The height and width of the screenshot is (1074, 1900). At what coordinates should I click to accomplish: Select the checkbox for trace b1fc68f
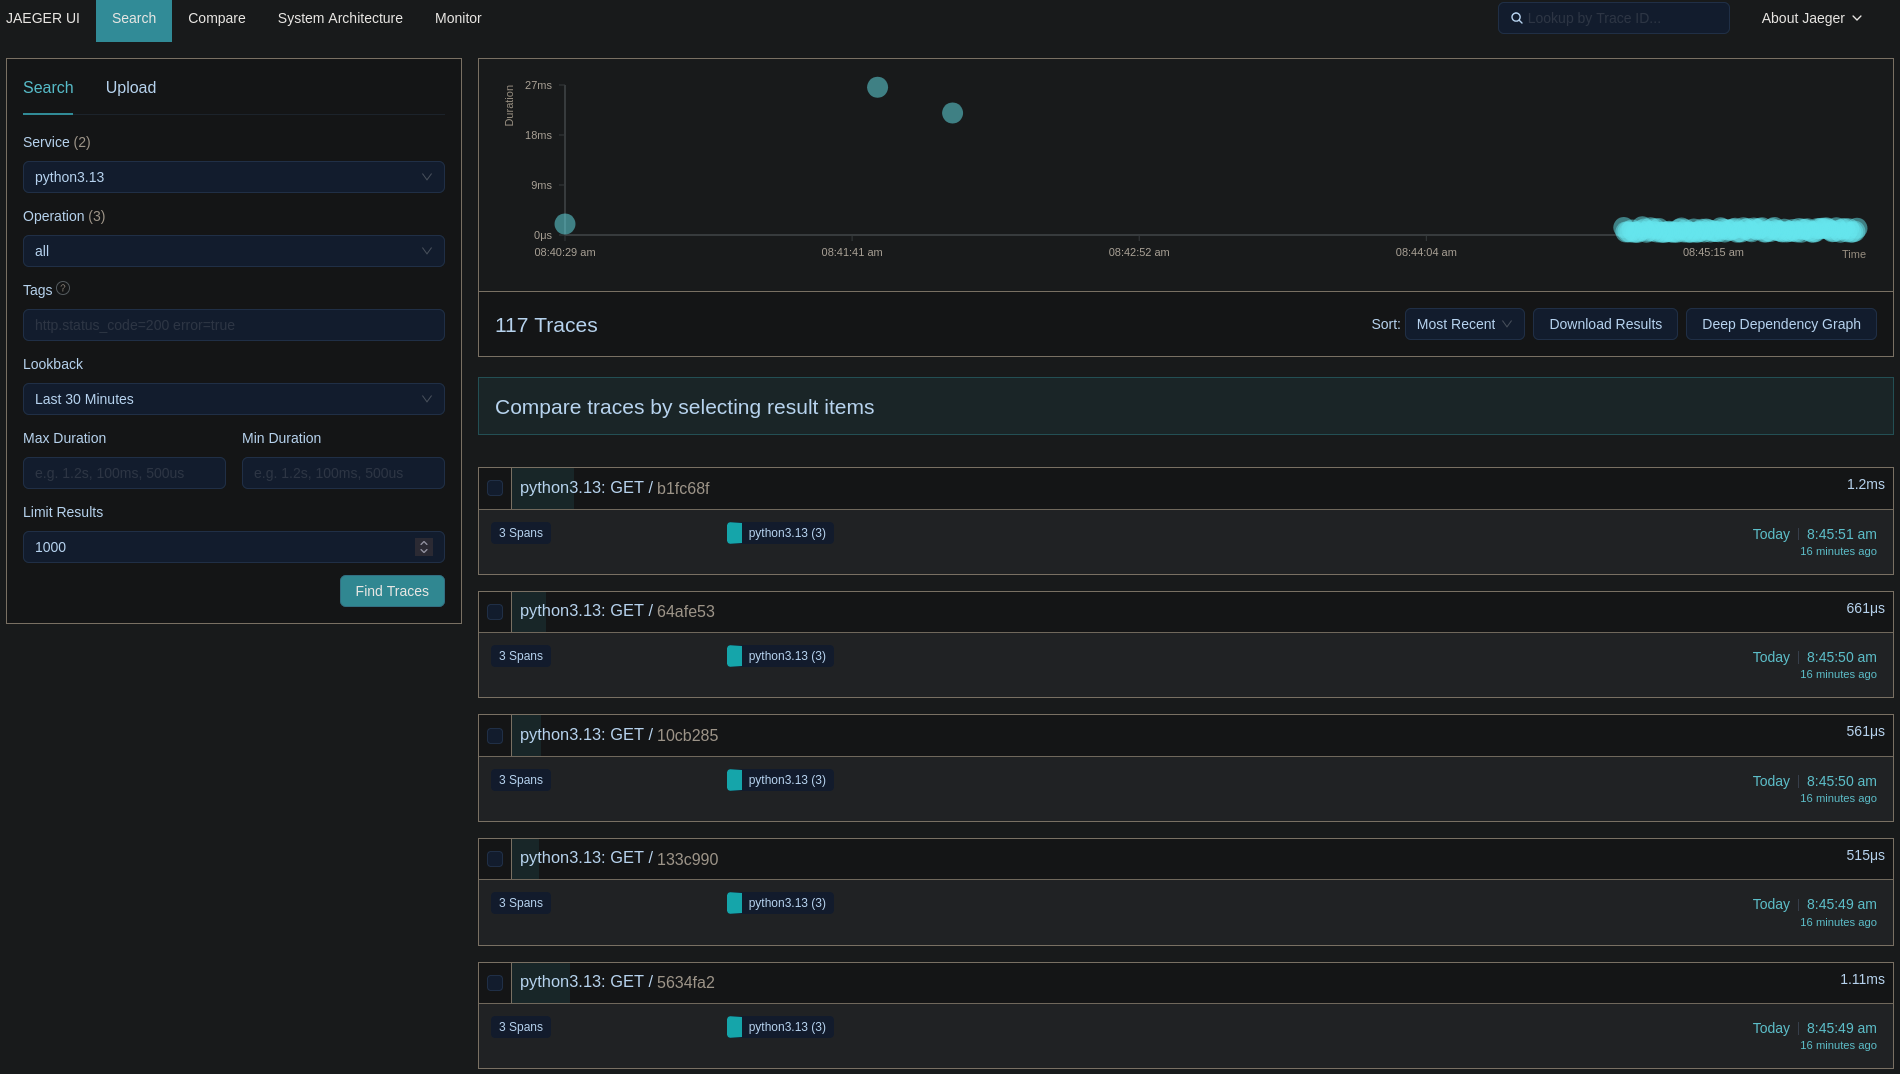click(495, 488)
